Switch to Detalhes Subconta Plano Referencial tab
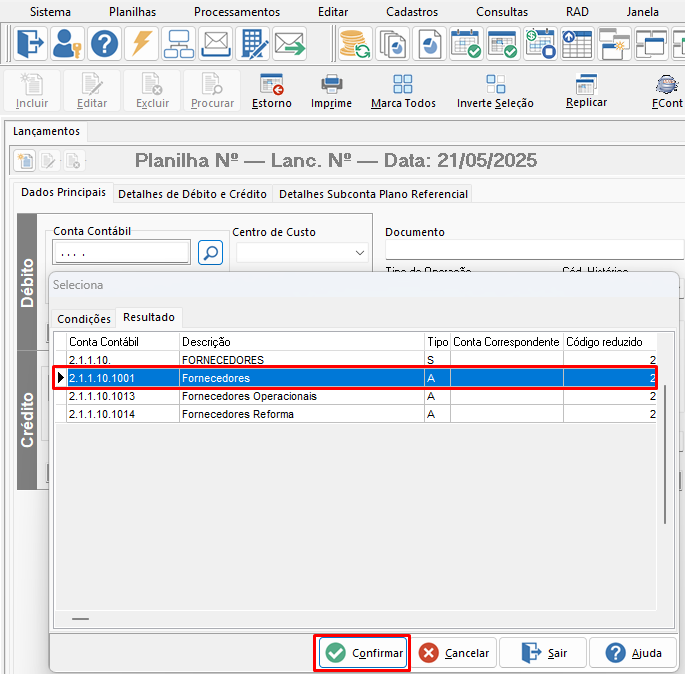Viewport: 685px width, 674px height. pos(373,194)
